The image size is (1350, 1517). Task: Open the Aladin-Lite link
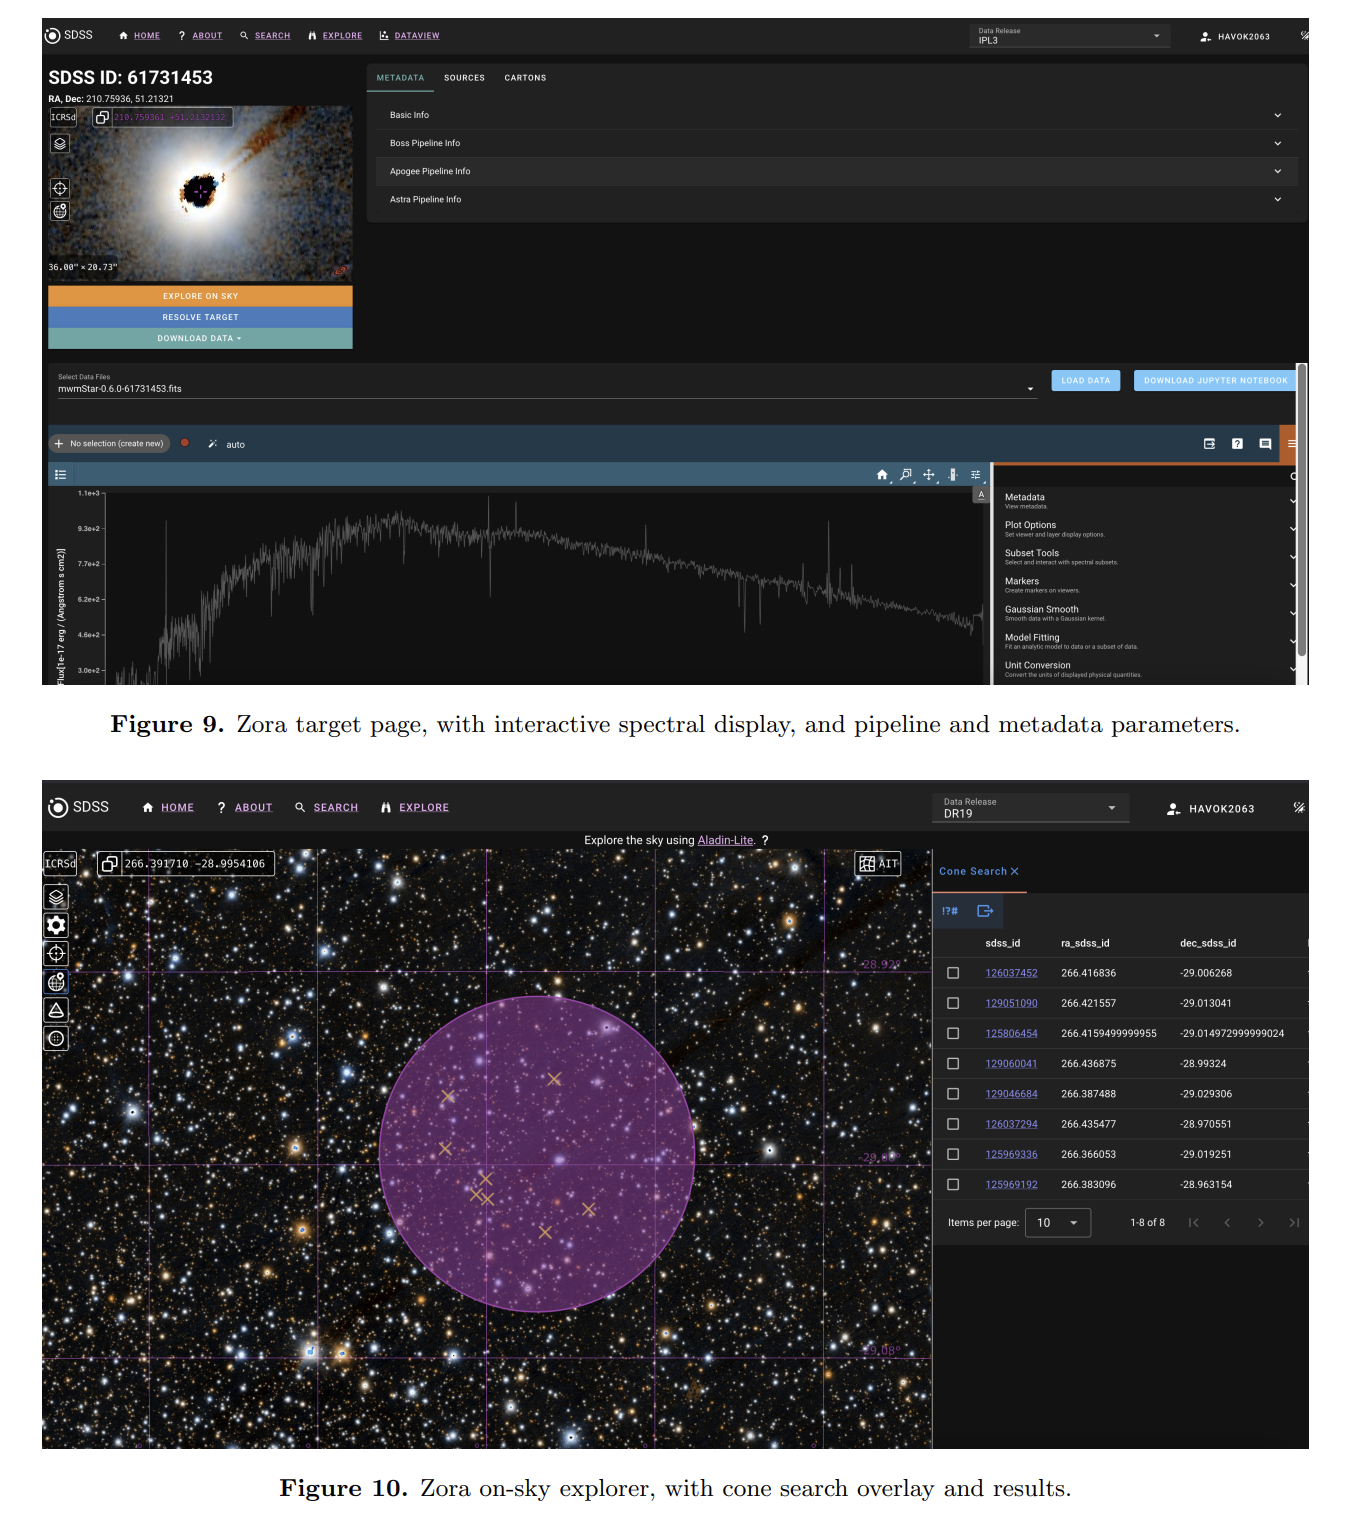(x=725, y=841)
